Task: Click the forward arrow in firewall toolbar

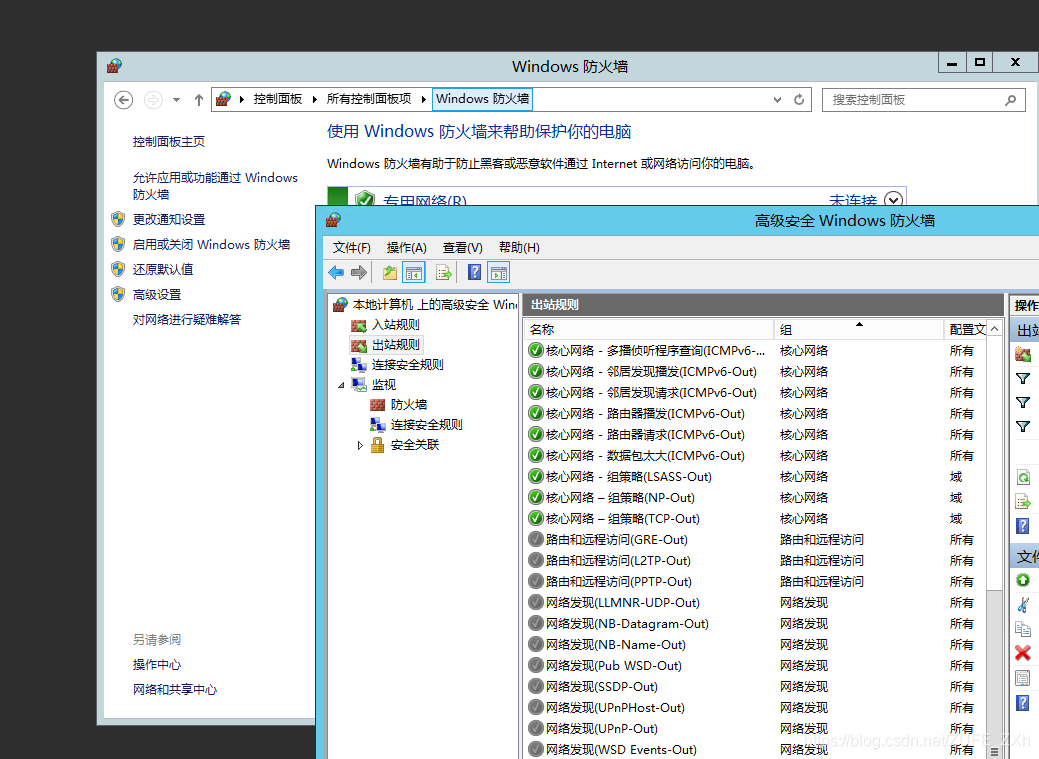Action: point(359,272)
